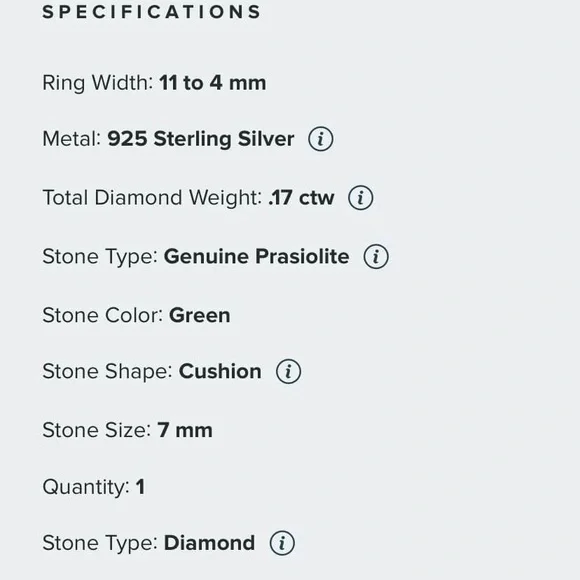
Task: Click the Stone Size 7 mm value
Action: [185, 430]
